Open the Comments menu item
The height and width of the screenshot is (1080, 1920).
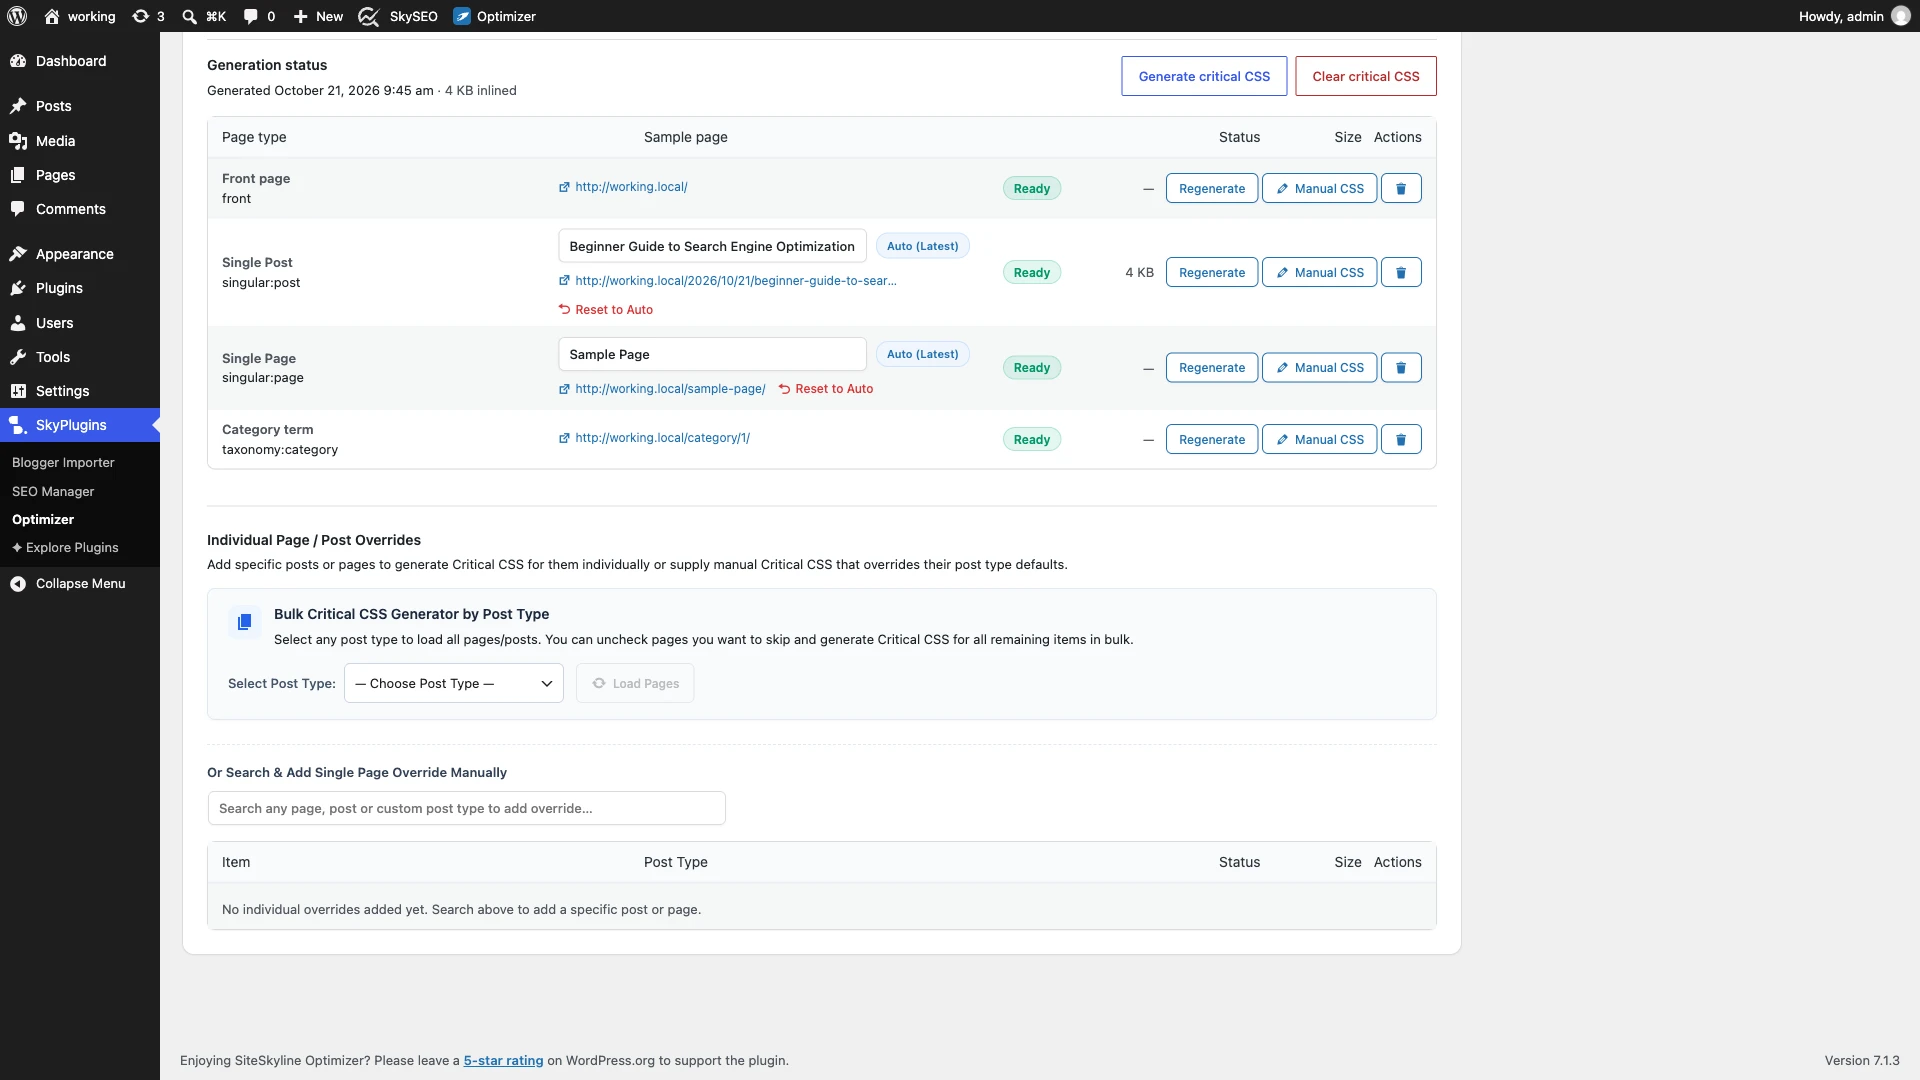tap(80, 209)
